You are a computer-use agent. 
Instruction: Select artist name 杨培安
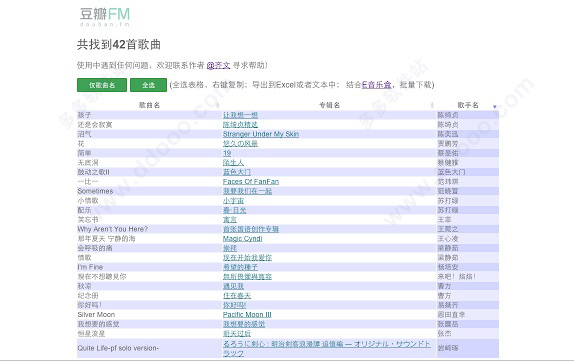click(448, 267)
